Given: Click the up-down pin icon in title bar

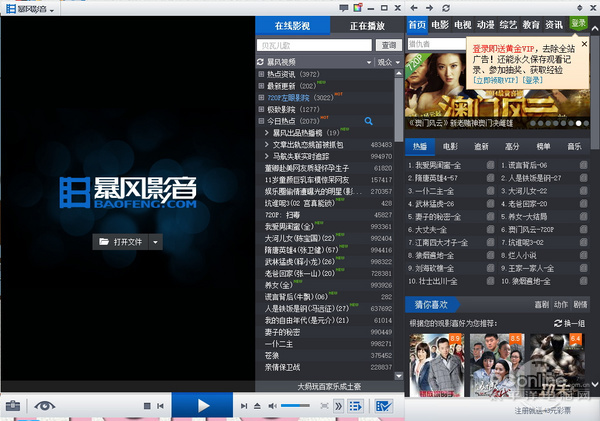Looking at the screenshot, I should coord(580,8).
